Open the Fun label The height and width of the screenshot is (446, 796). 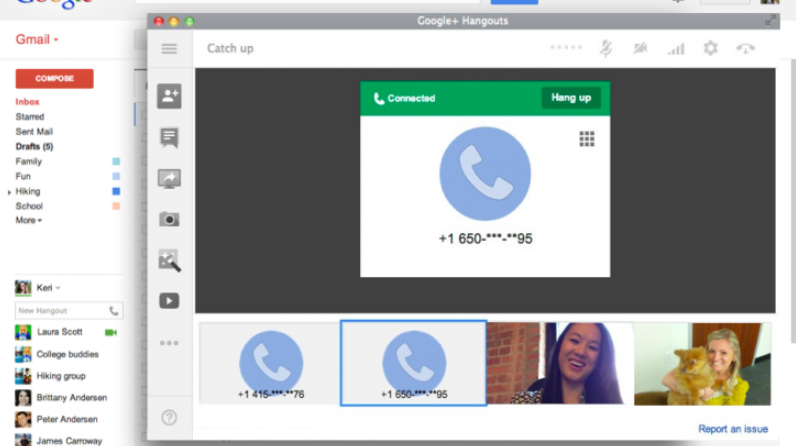[23, 177]
